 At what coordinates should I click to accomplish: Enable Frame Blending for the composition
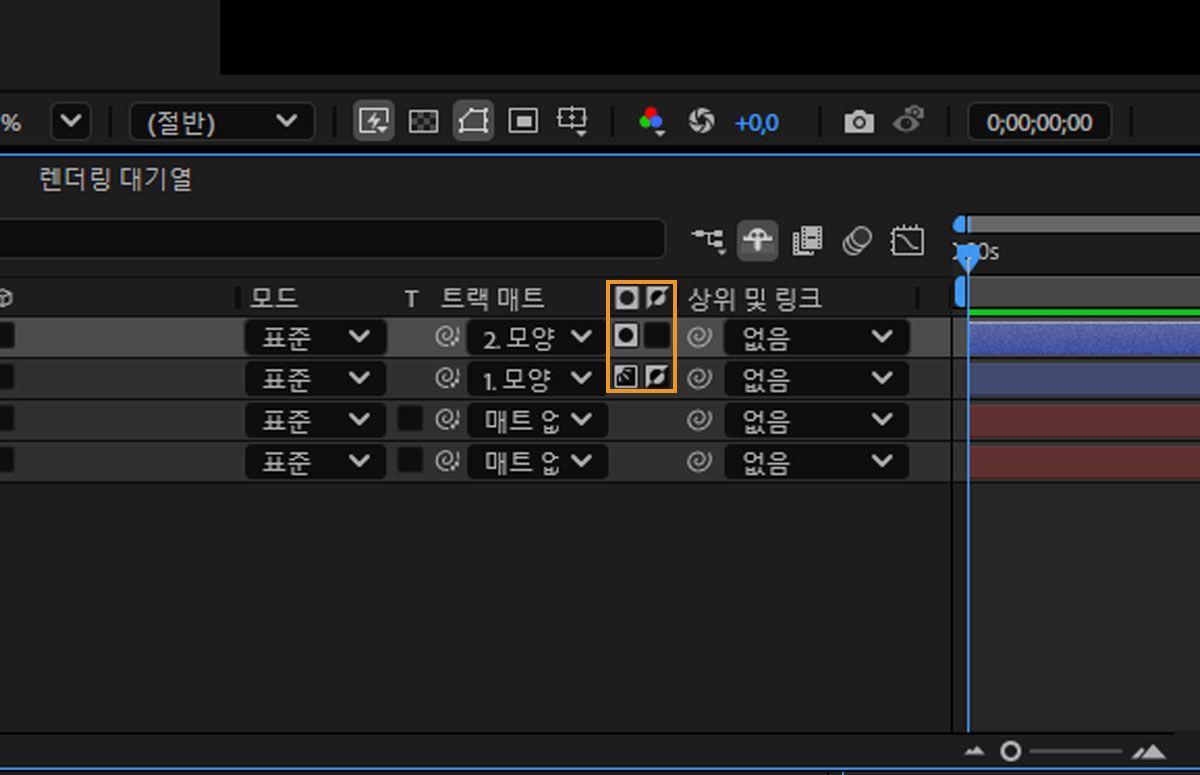807,240
